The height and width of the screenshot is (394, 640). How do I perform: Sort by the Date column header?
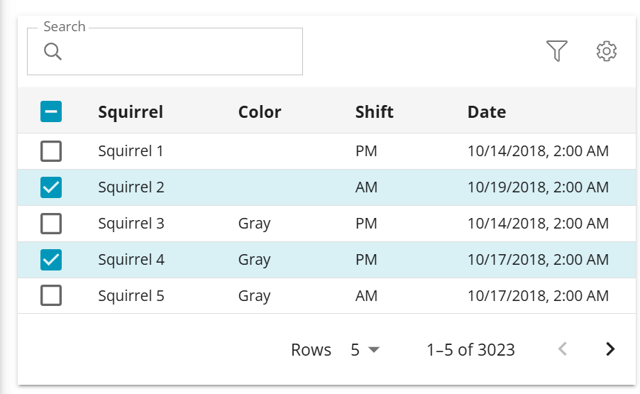(487, 112)
